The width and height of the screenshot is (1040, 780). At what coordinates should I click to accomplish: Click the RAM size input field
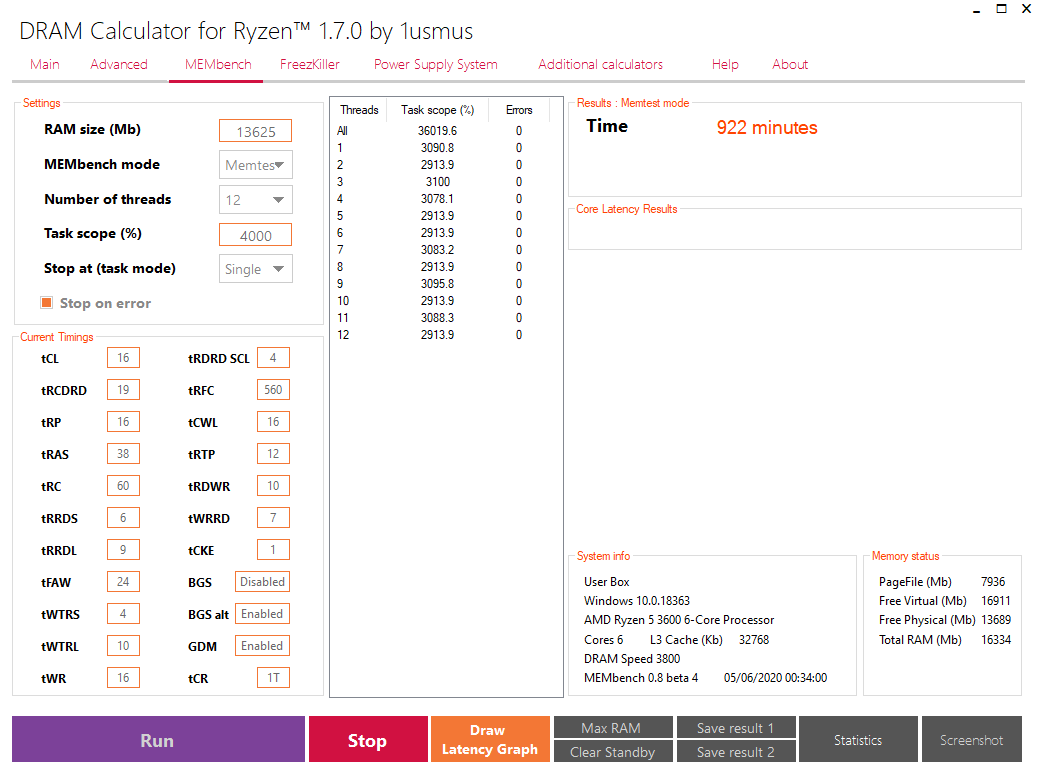[x=255, y=131]
